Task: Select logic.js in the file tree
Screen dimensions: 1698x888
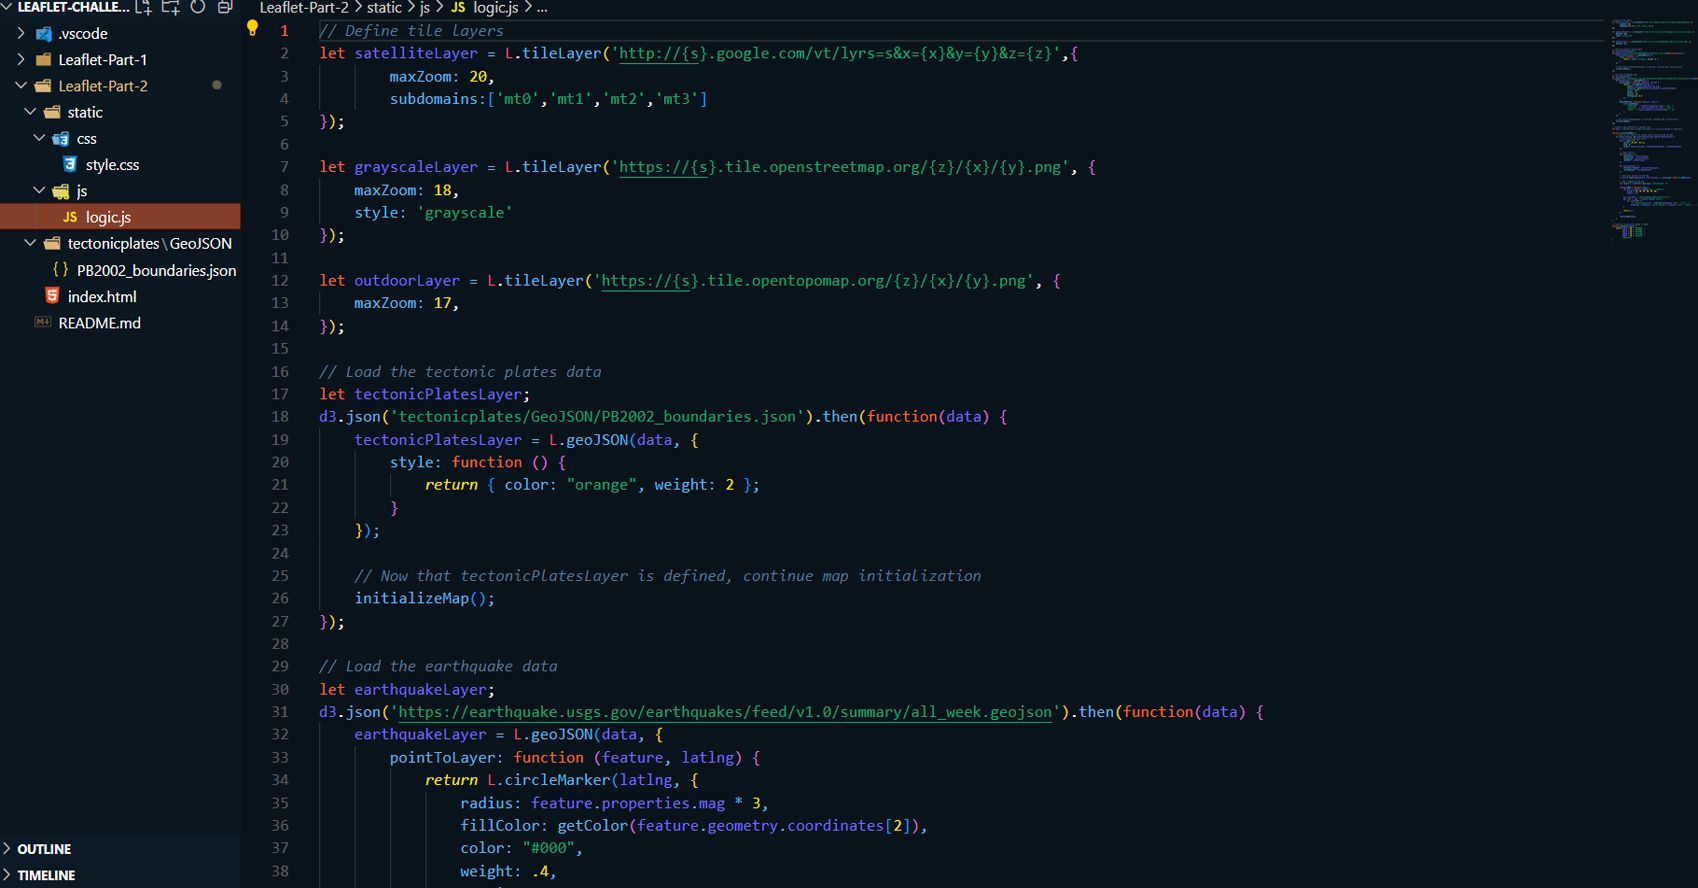Action: (108, 217)
